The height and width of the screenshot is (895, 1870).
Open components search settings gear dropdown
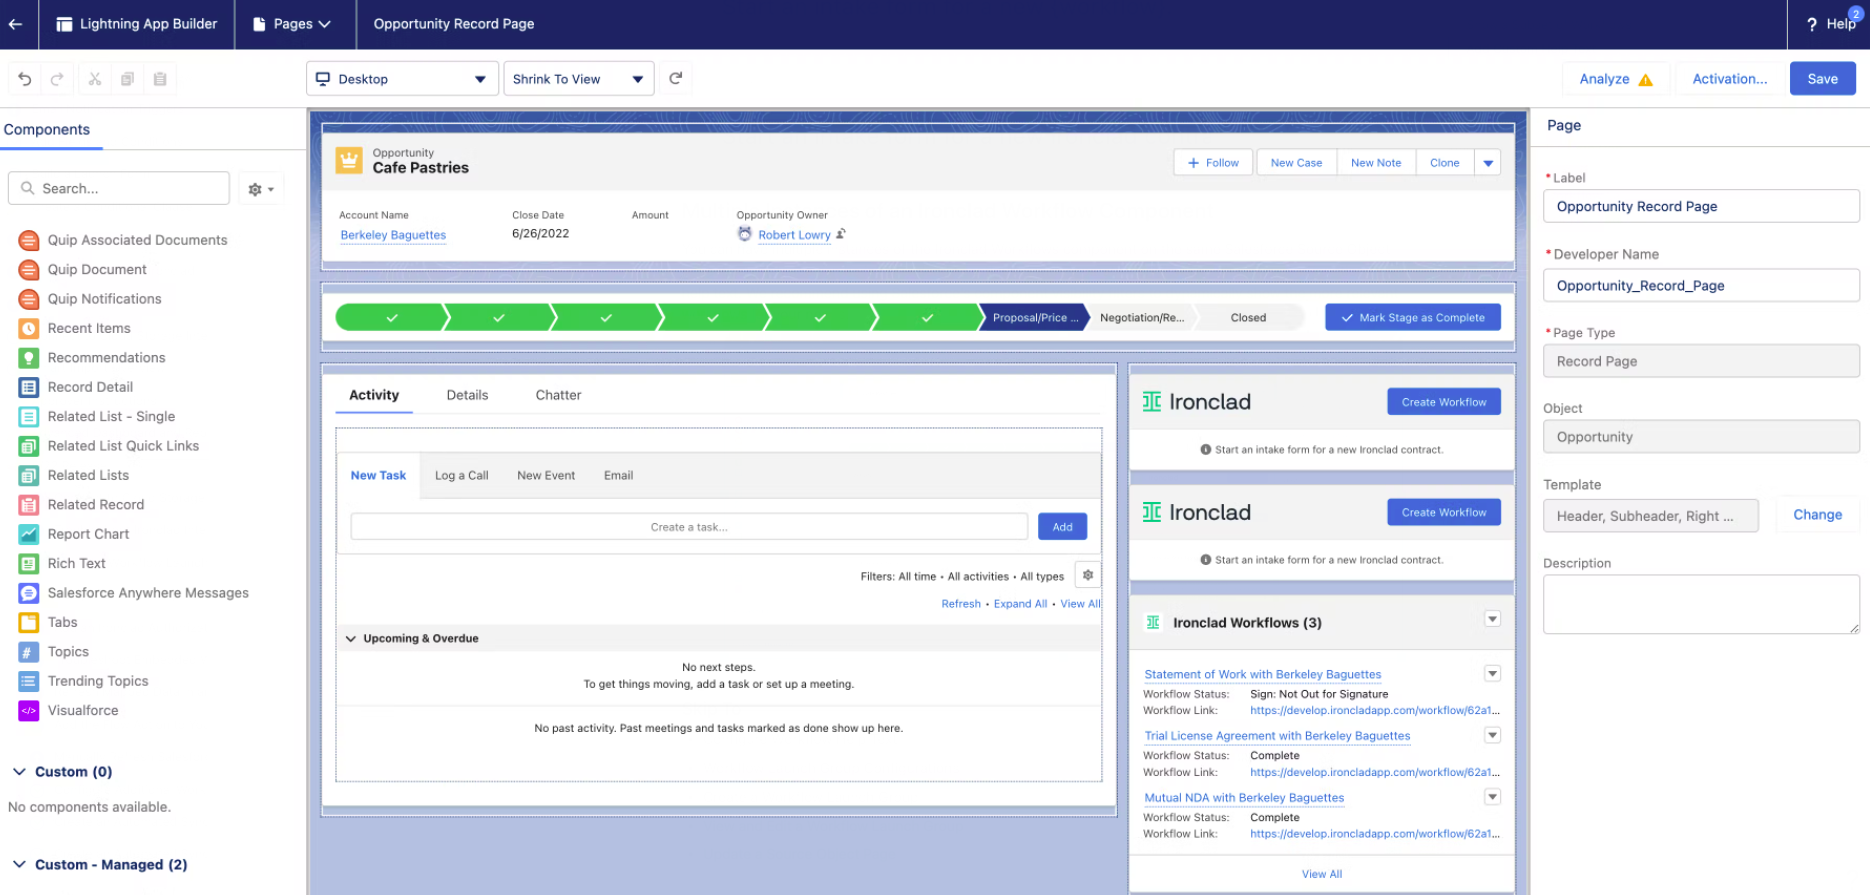click(261, 189)
